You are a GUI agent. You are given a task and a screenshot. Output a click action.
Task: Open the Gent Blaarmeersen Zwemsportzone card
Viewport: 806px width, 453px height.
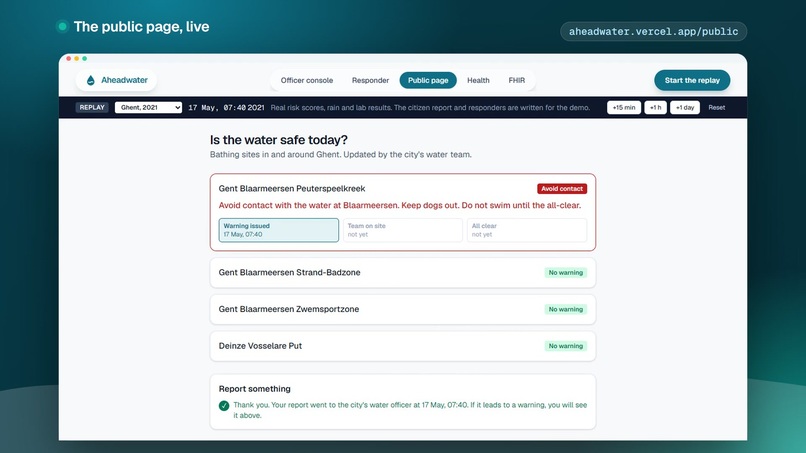402,309
